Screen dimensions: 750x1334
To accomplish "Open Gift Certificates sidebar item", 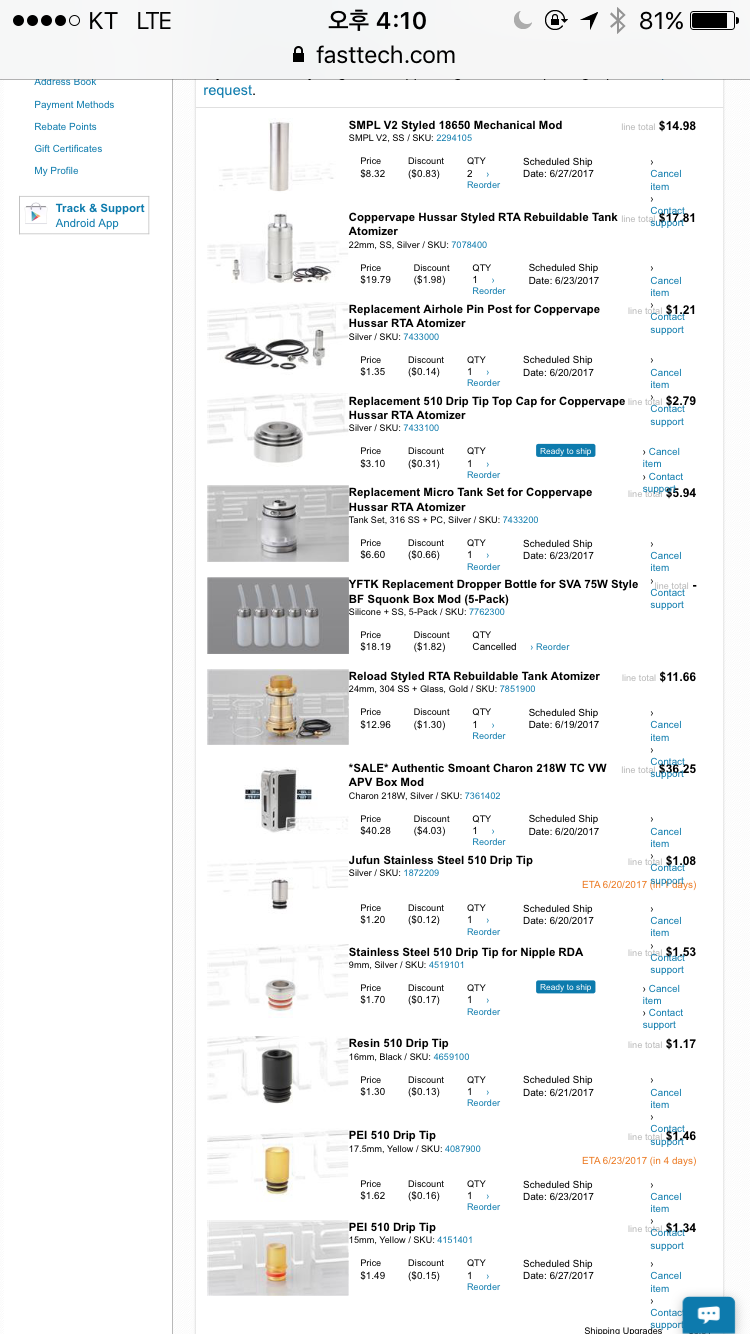I will tap(68, 149).
